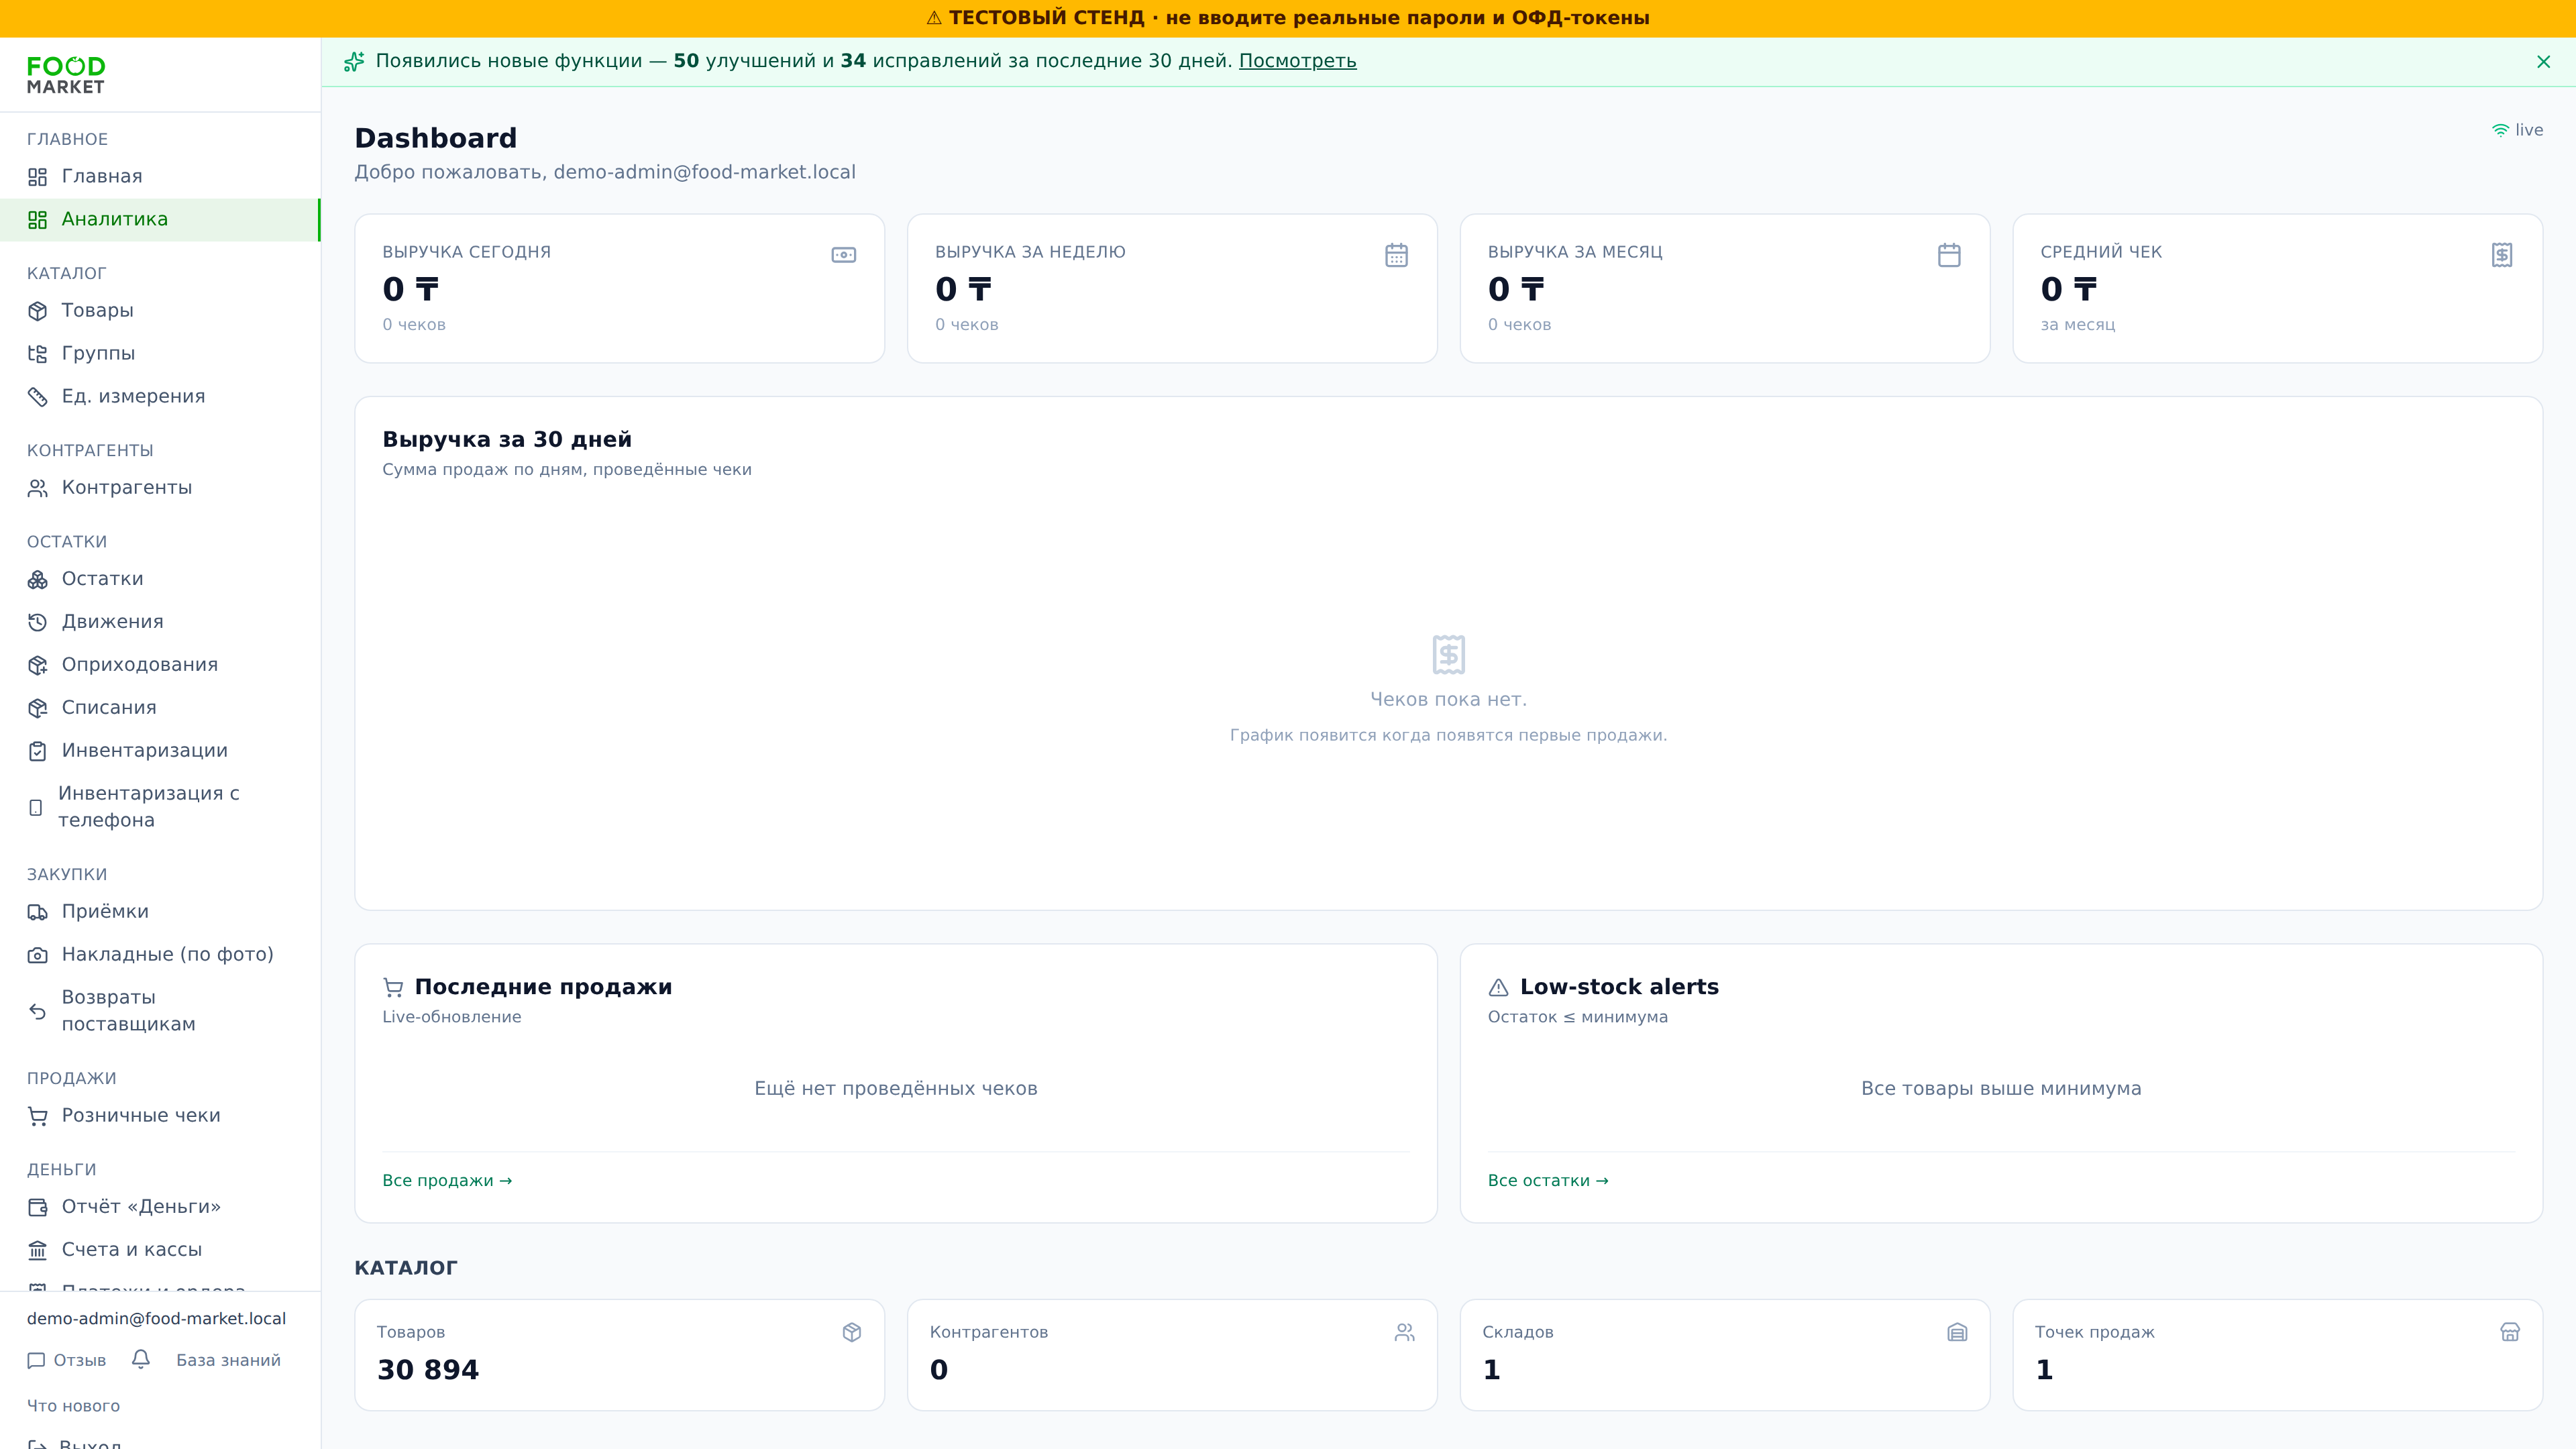This screenshot has height=1449, width=2576.
Task: Click the Food Market logo
Action: (x=66, y=75)
